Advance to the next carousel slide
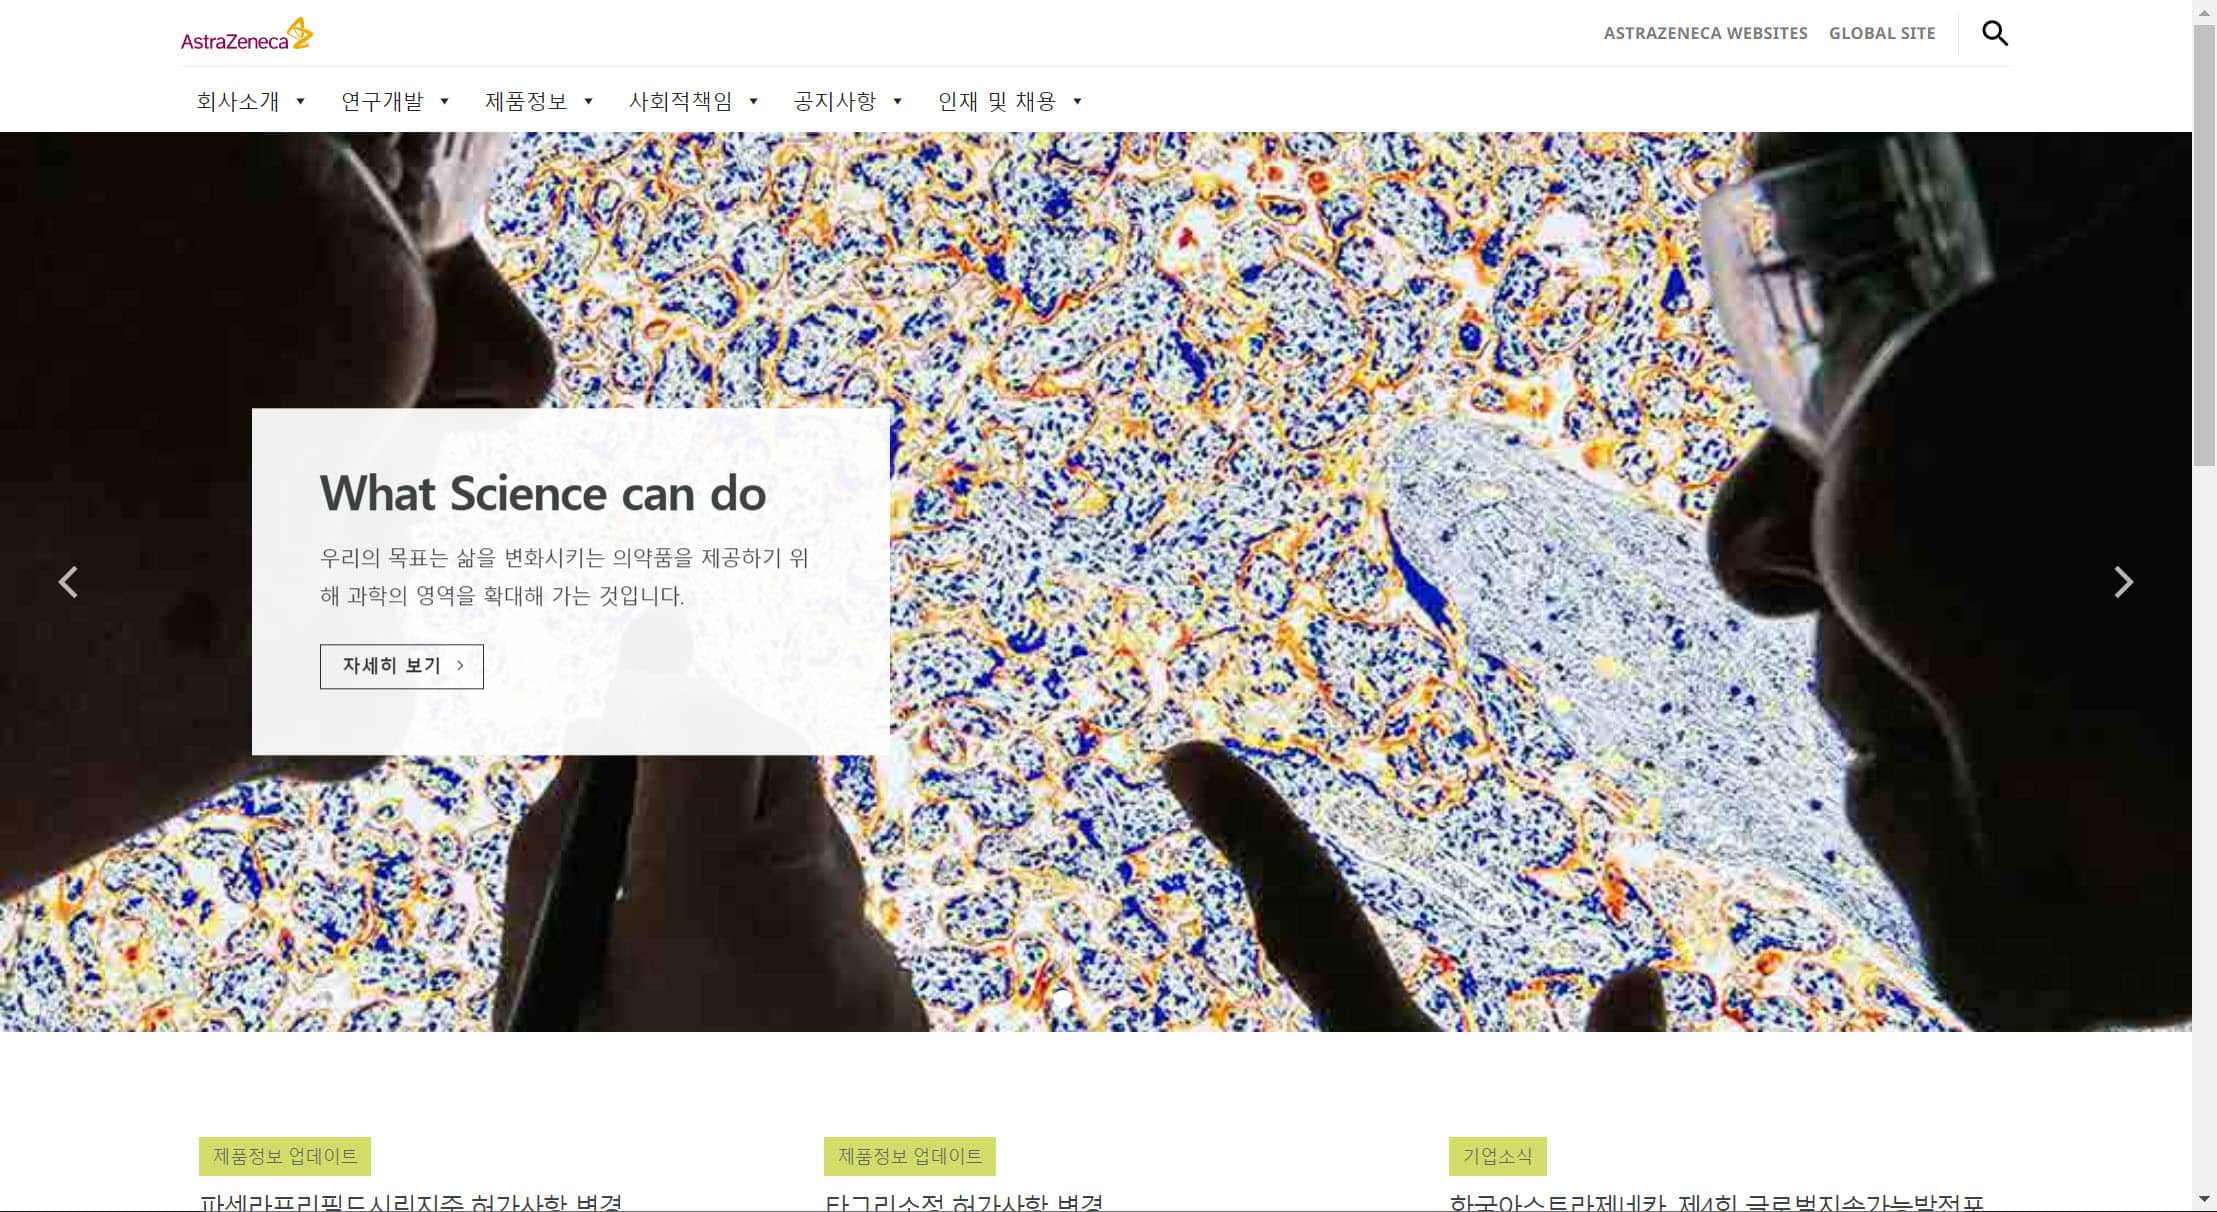This screenshot has width=2217, height=1212. tap(2124, 582)
